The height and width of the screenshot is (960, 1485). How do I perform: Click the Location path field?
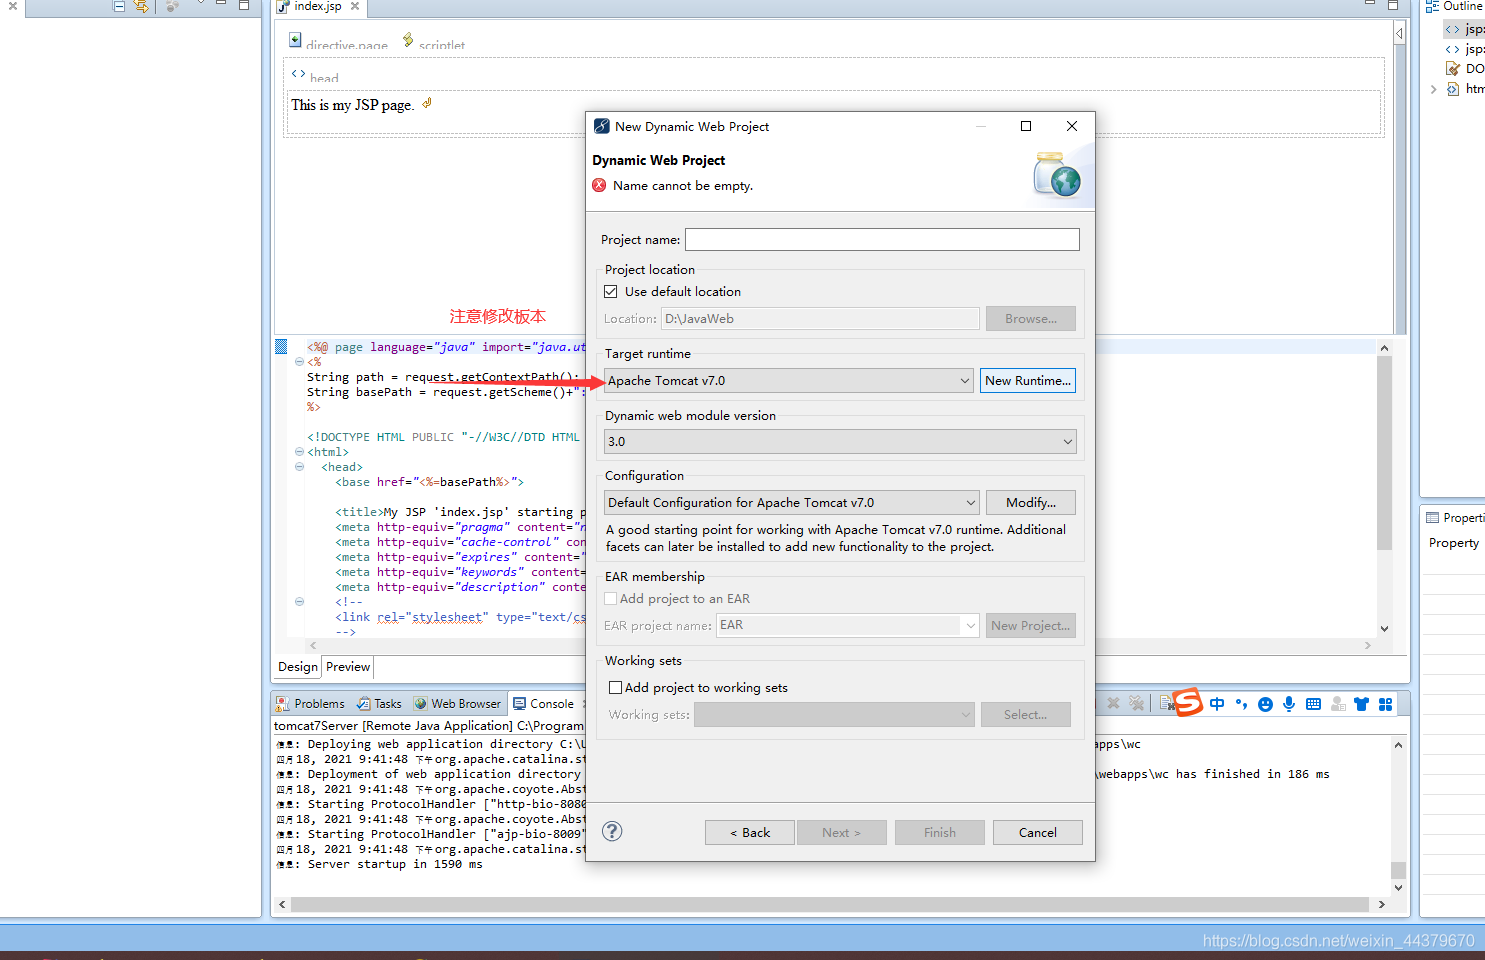(x=820, y=319)
